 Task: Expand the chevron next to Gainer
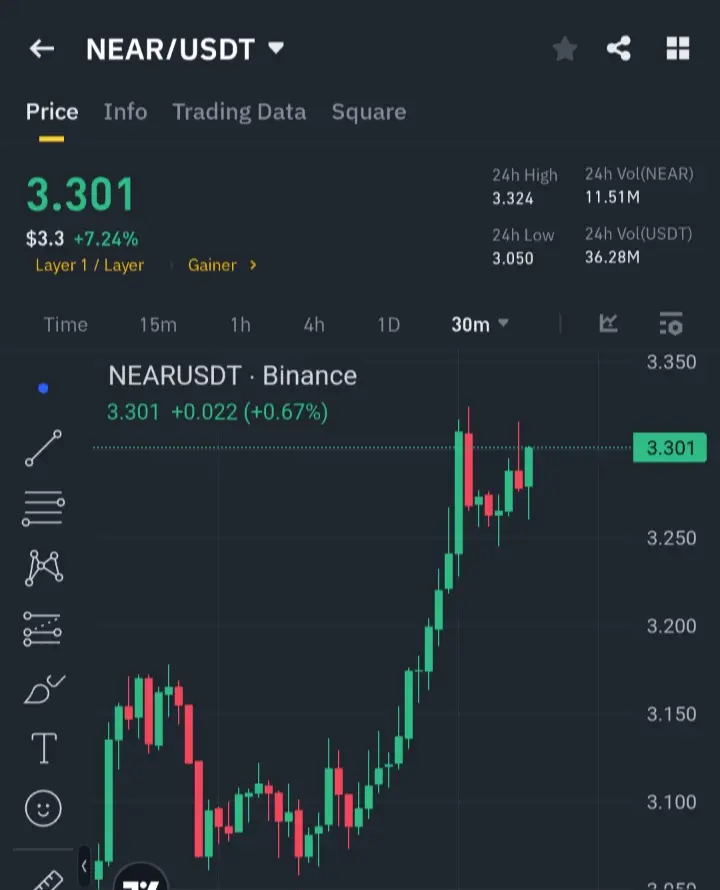pyautogui.click(x=253, y=265)
